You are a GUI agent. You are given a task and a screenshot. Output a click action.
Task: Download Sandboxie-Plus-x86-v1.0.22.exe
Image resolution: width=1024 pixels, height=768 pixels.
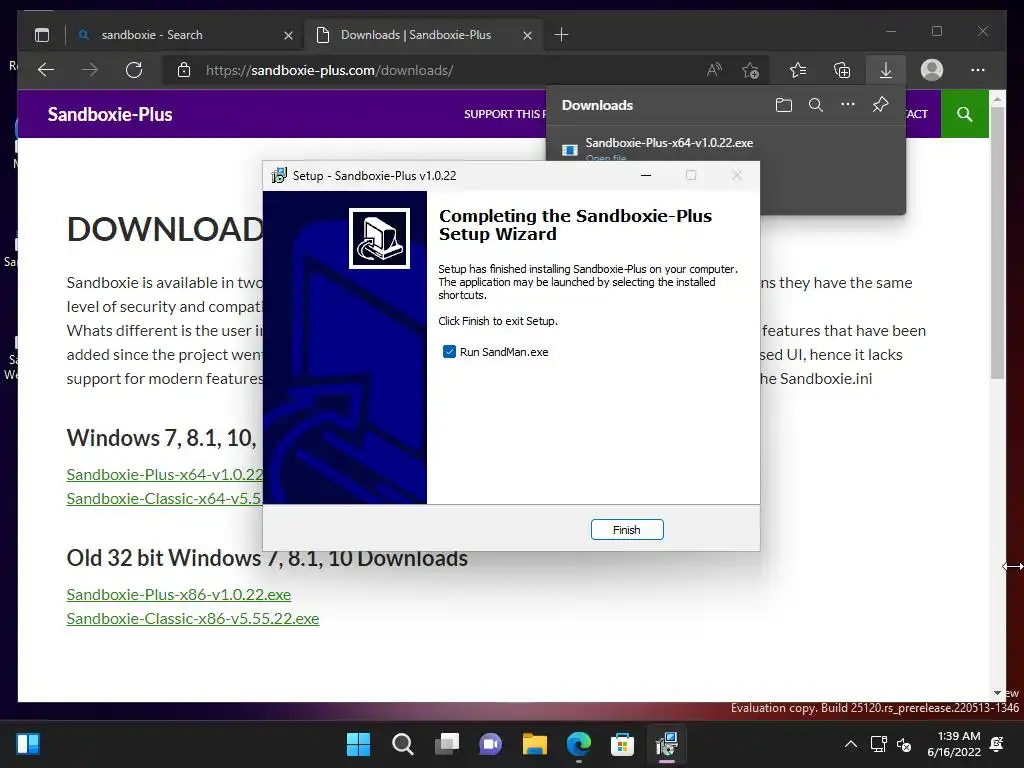click(x=179, y=595)
